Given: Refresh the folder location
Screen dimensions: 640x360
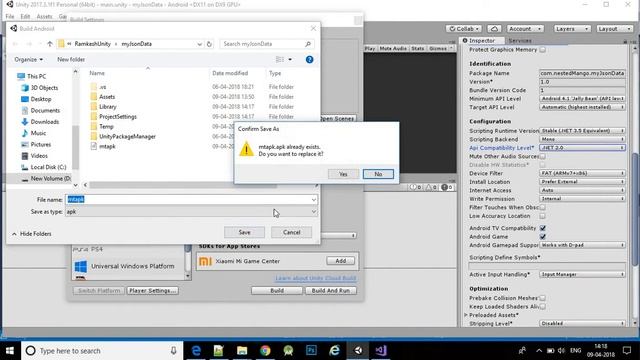Looking at the screenshot, I should pyautogui.click(x=209, y=44).
